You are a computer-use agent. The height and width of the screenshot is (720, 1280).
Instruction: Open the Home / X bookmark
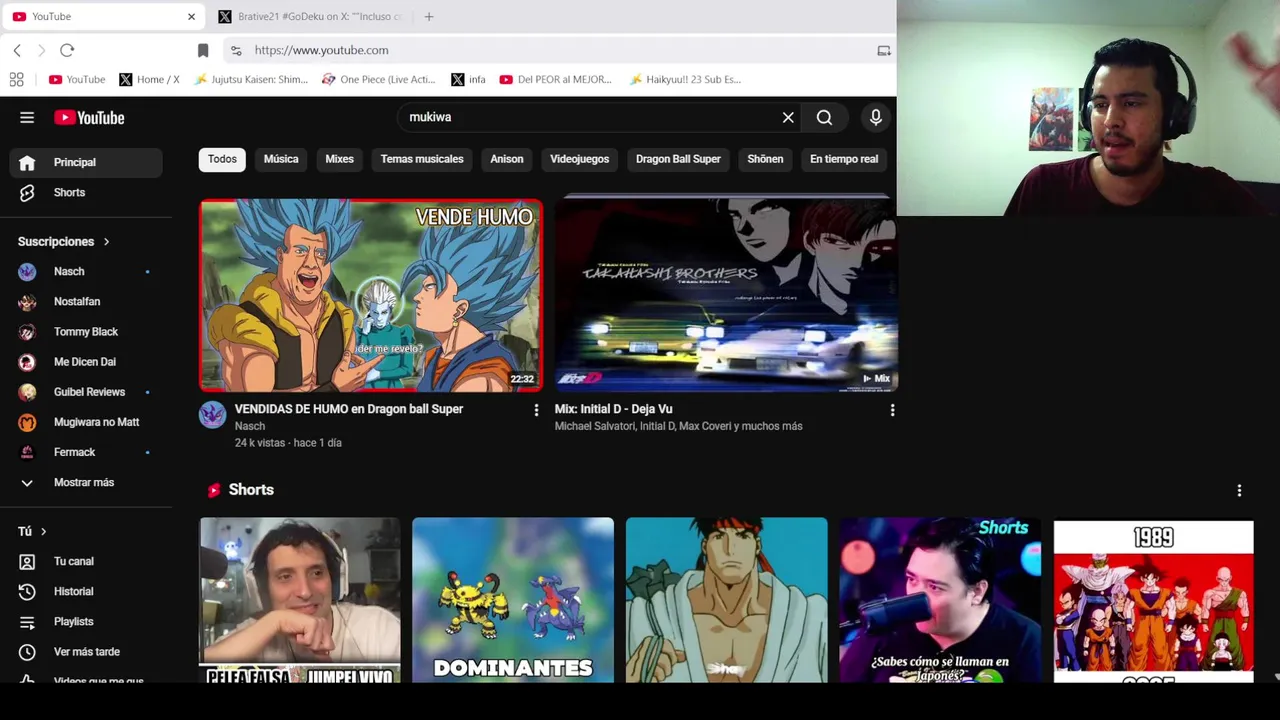click(149, 79)
